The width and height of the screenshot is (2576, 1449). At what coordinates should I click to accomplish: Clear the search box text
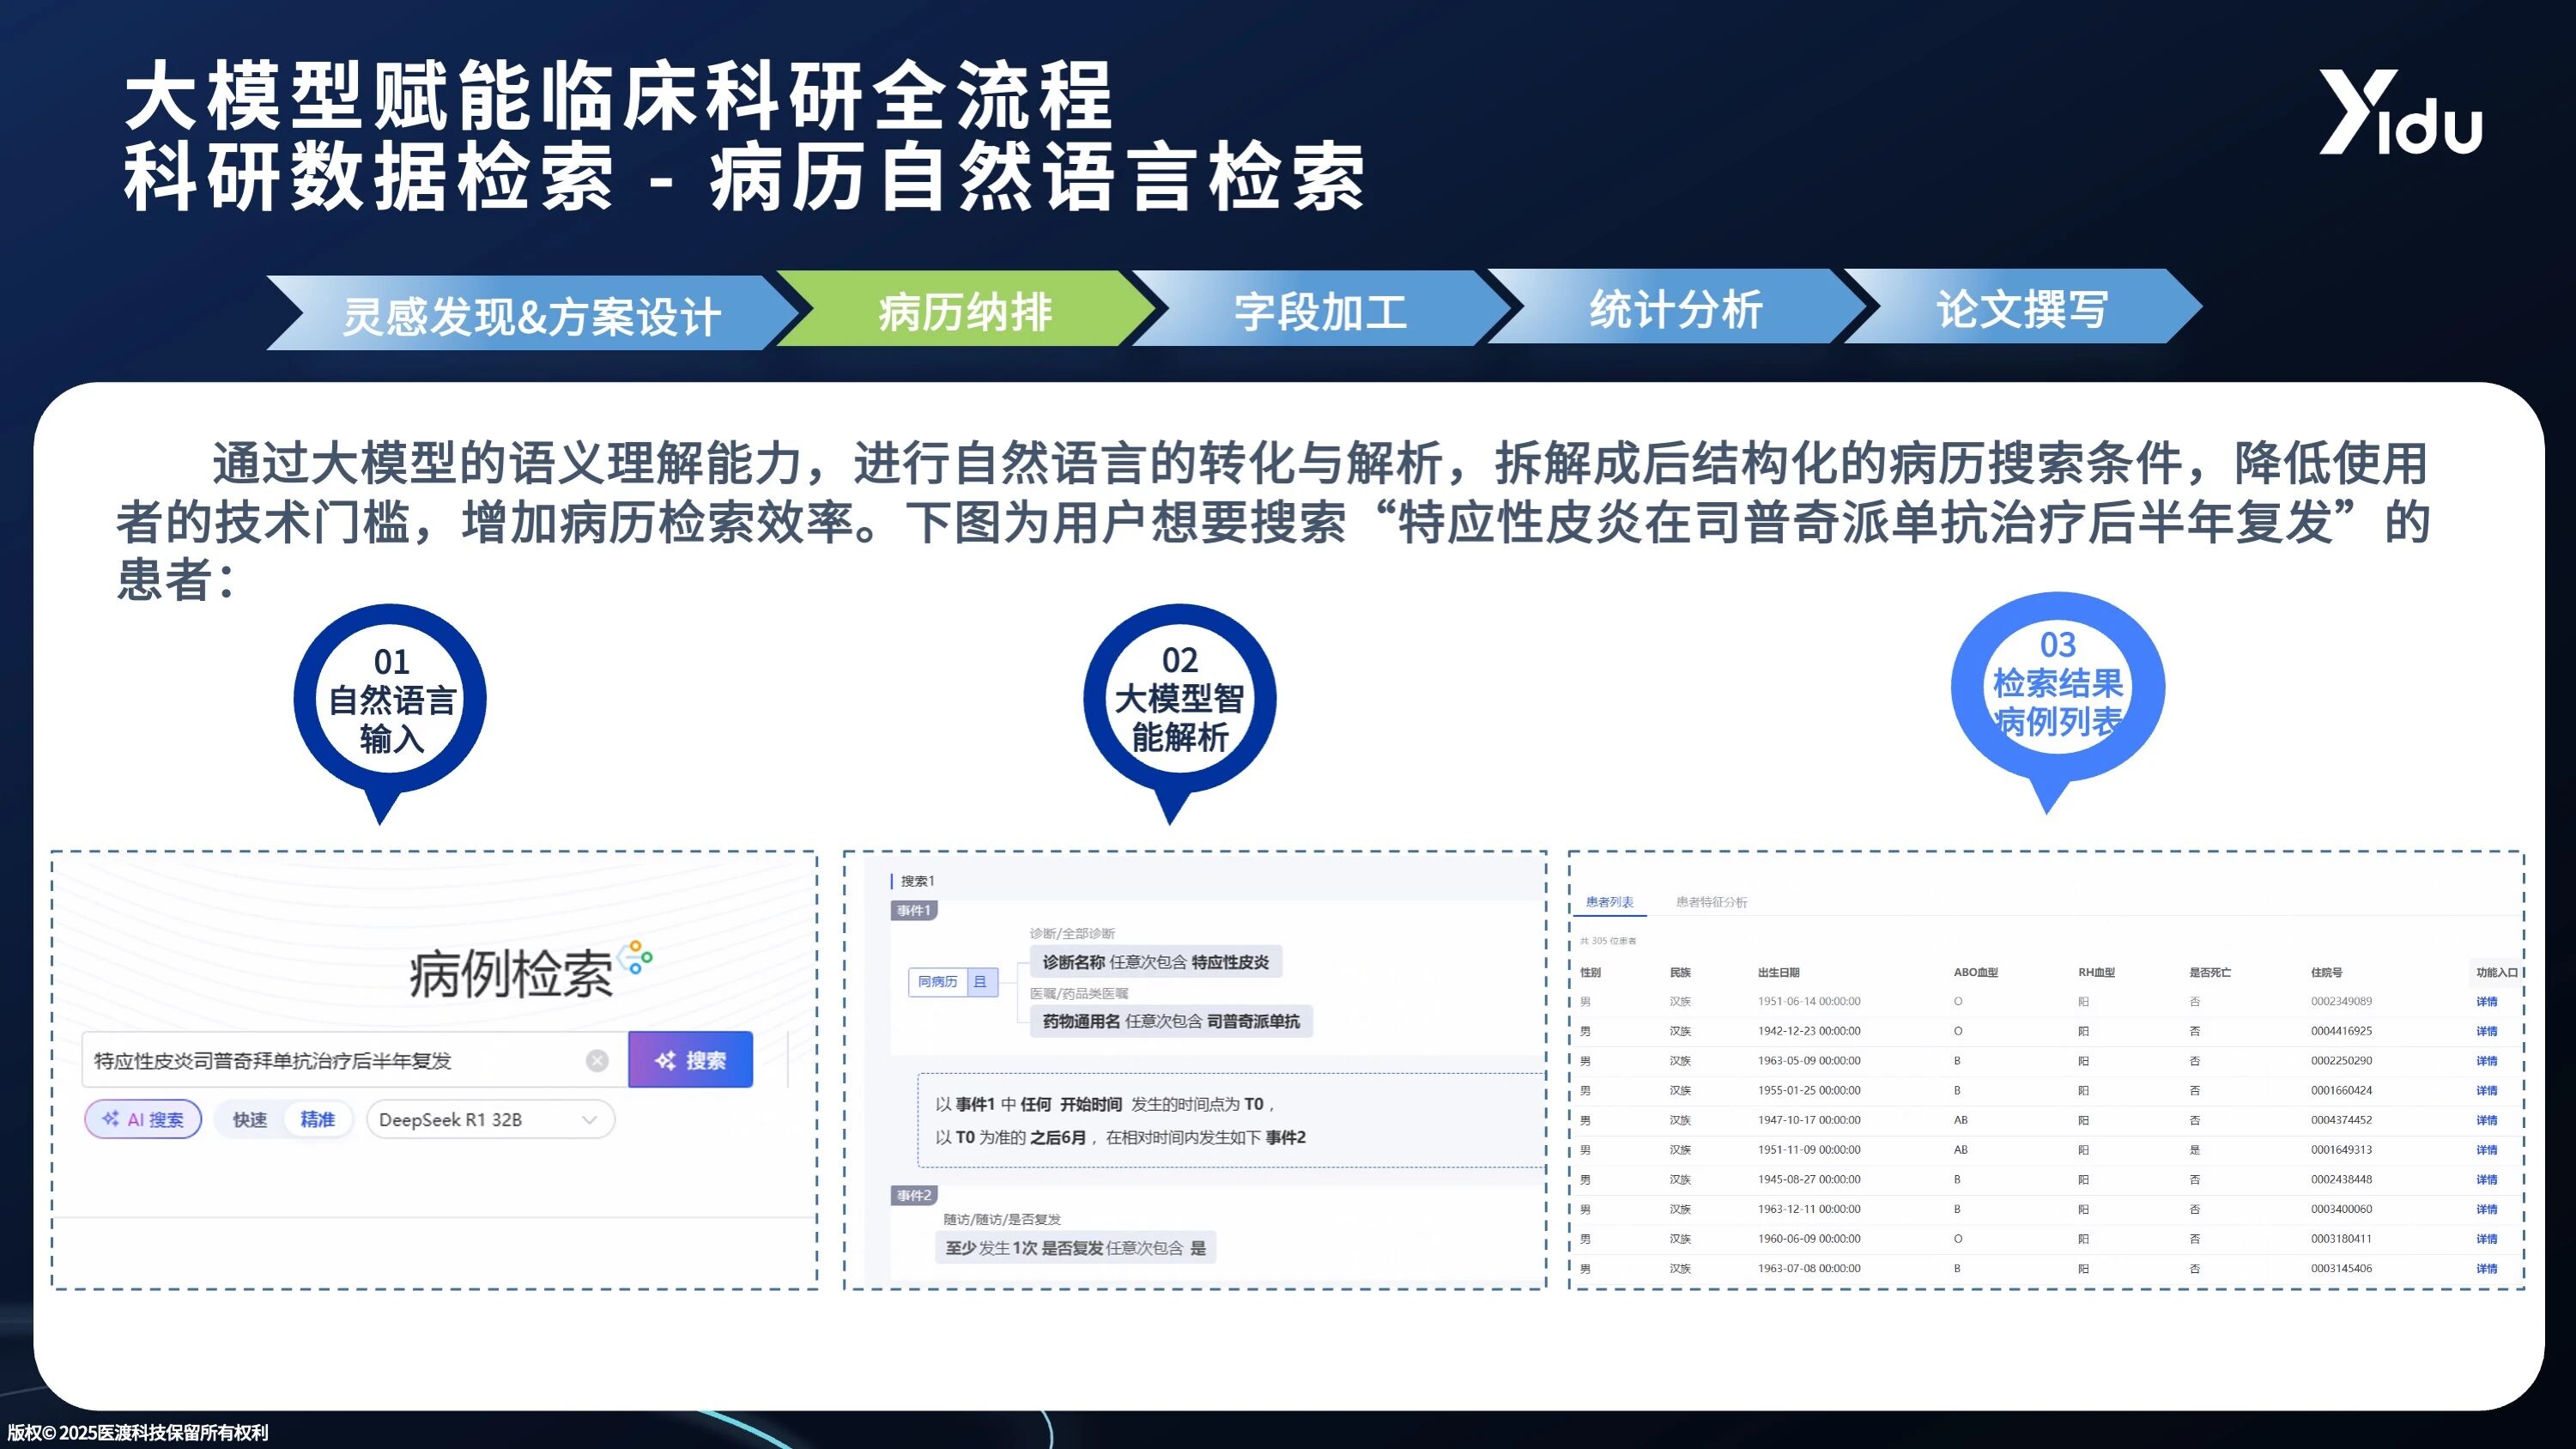click(597, 1061)
